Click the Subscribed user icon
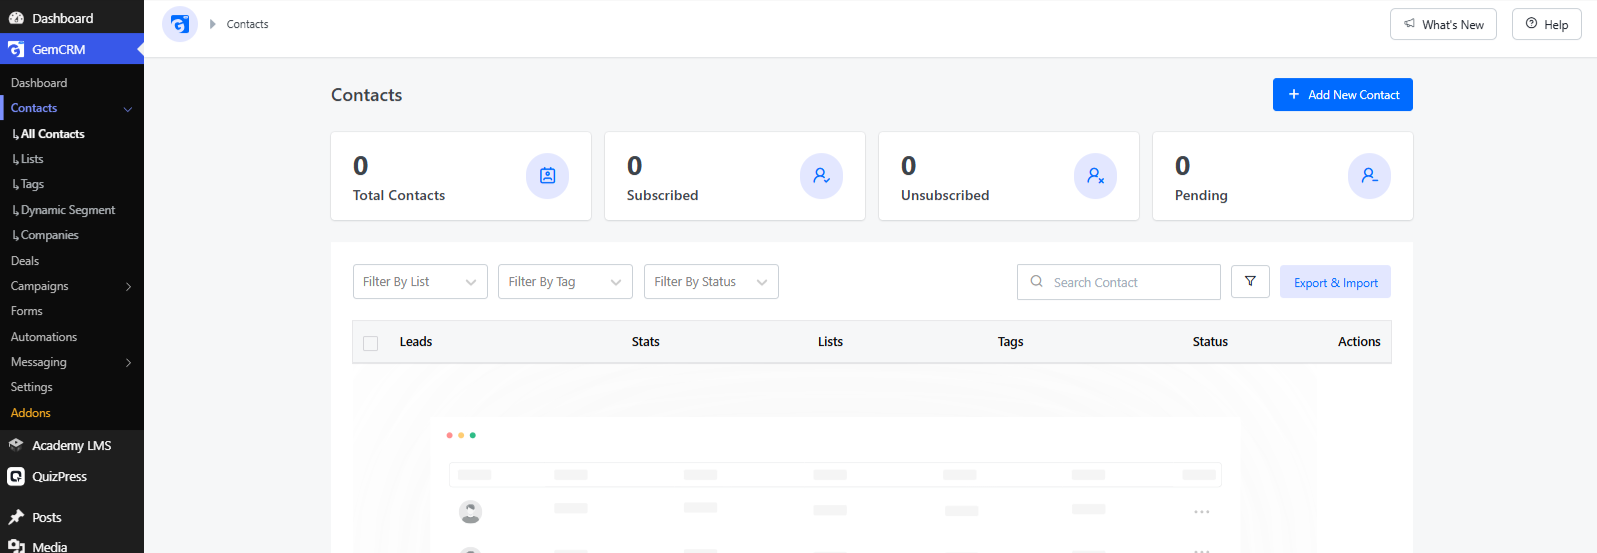This screenshot has width=1597, height=553. [821, 176]
